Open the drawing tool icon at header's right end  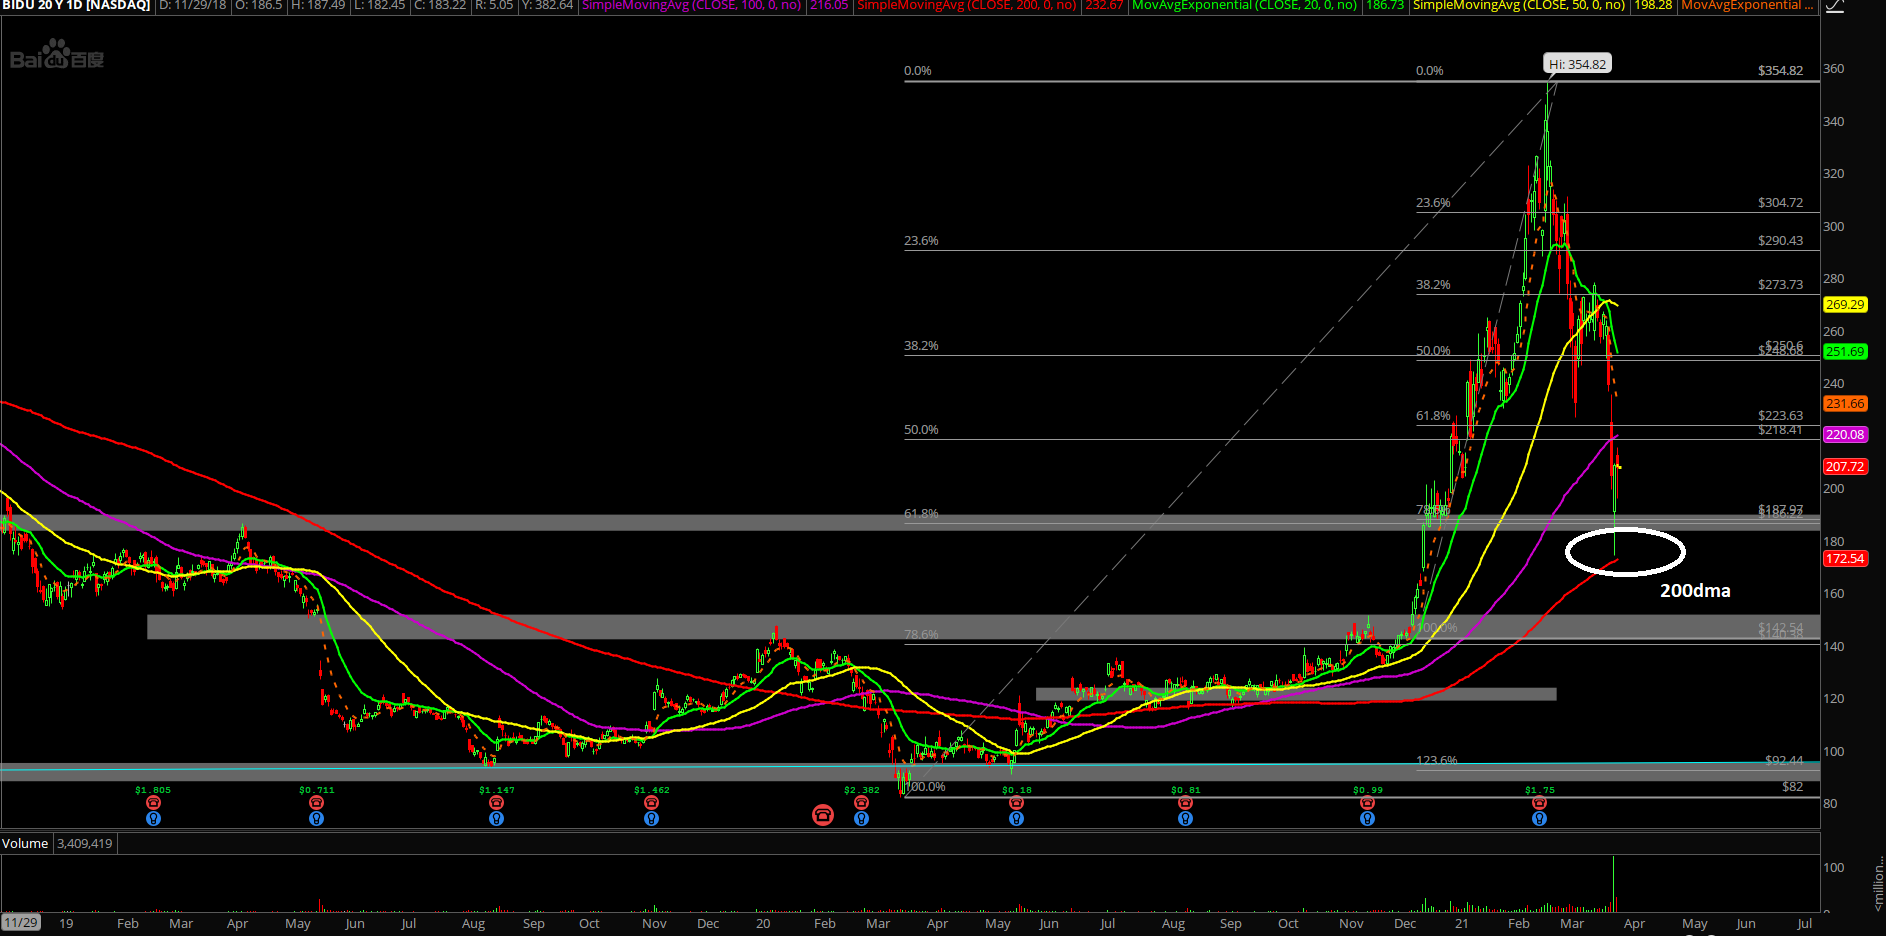pos(1834,5)
